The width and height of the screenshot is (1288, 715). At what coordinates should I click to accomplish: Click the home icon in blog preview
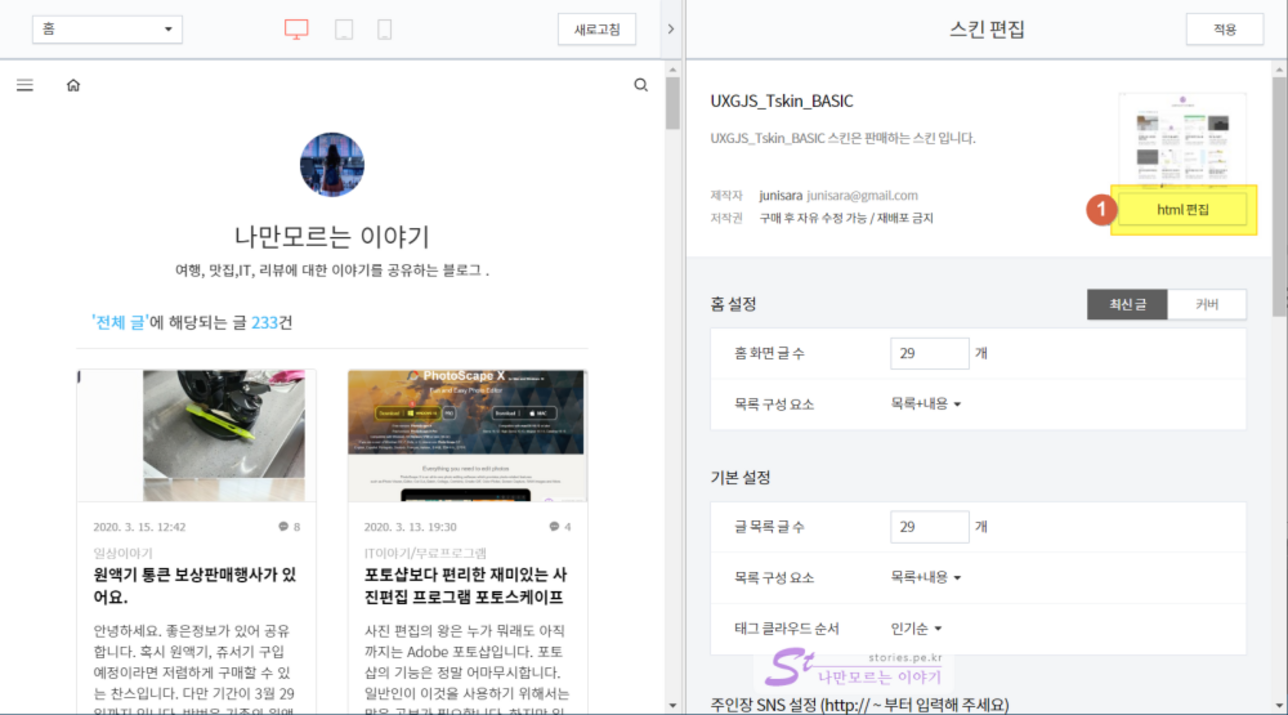click(x=73, y=86)
